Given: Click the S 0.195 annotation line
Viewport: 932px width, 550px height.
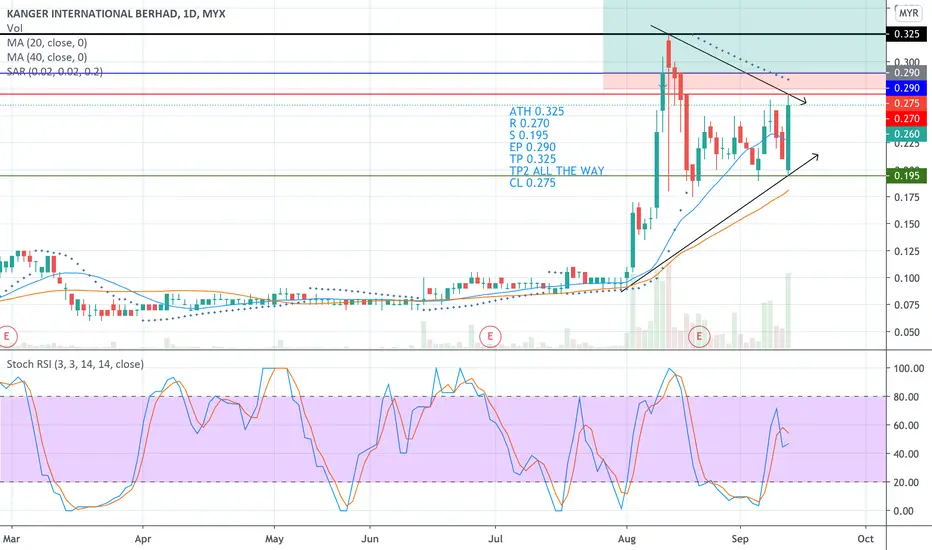Looking at the screenshot, I should pos(529,135).
